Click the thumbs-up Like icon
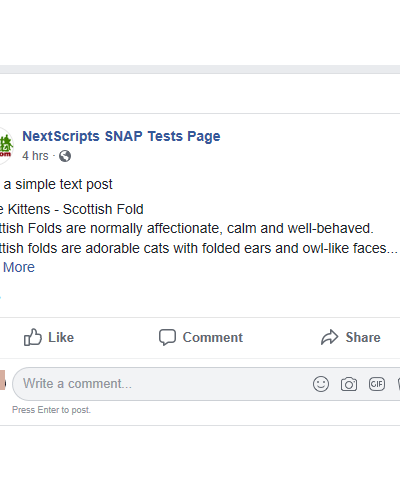 click(33, 337)
